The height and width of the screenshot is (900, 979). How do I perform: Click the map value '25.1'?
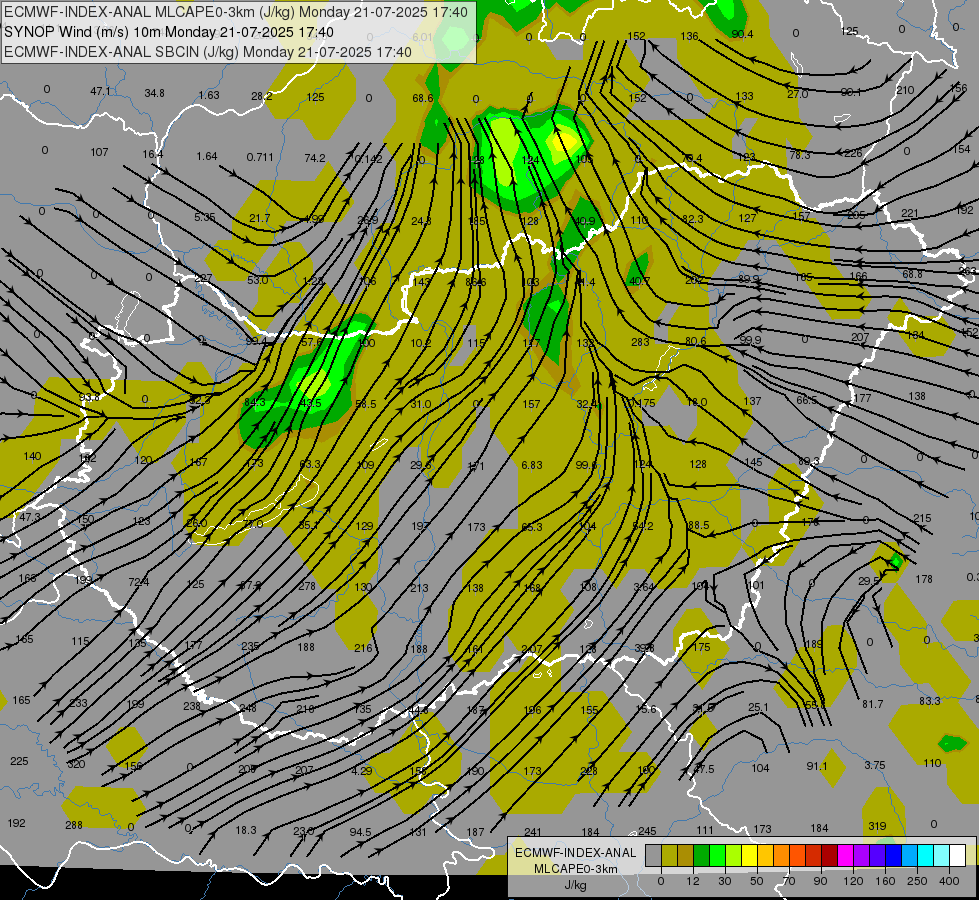click(x=758, y=707)
